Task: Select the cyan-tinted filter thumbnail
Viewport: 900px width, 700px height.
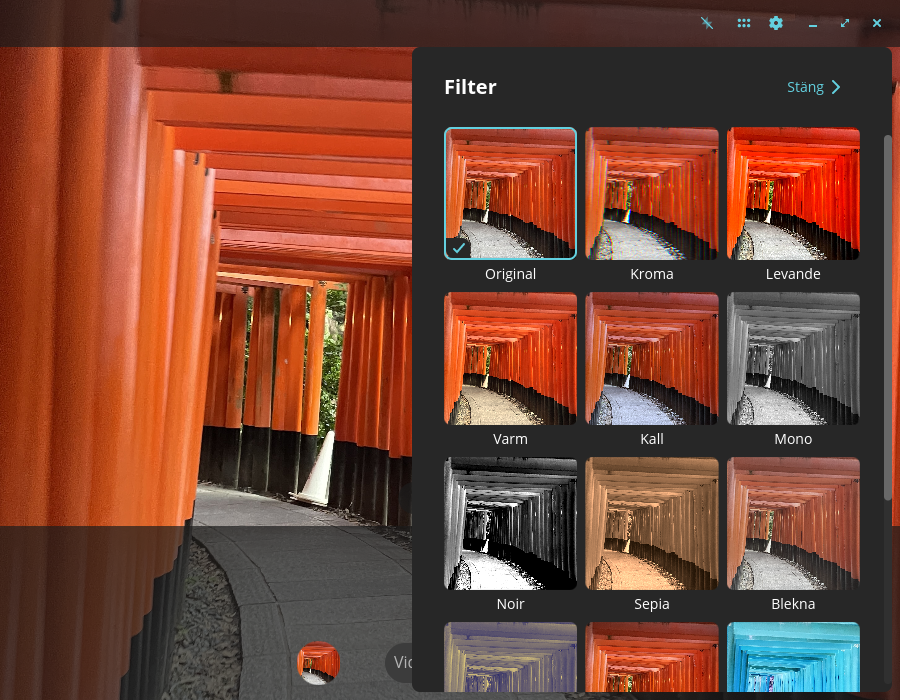Action: click(793, 657)
